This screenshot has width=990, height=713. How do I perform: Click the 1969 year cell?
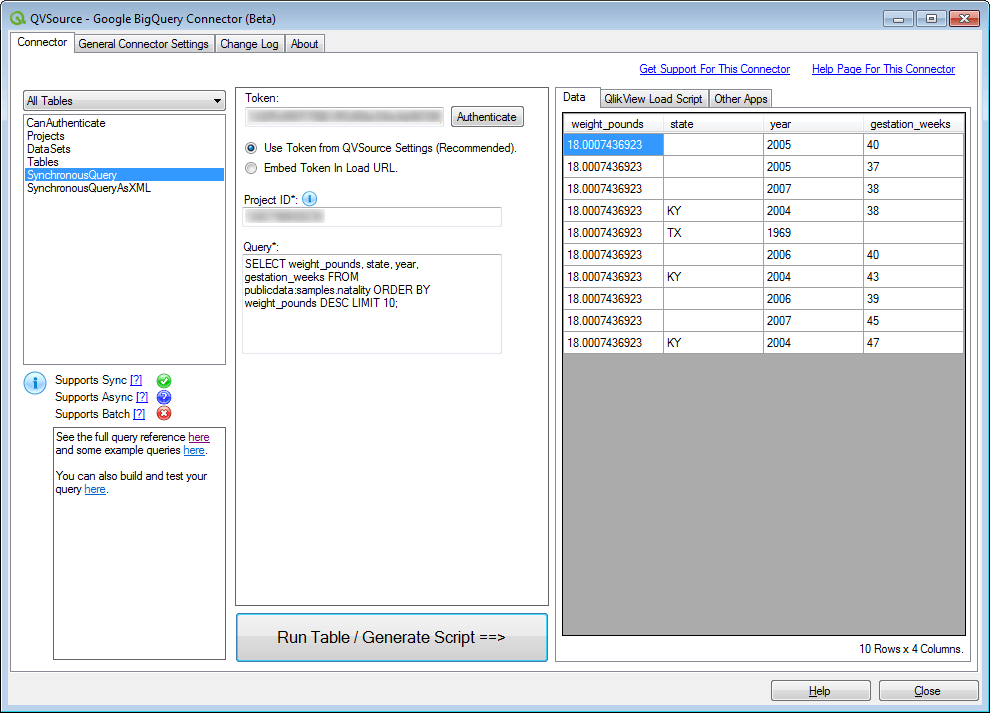pos(813,232)
